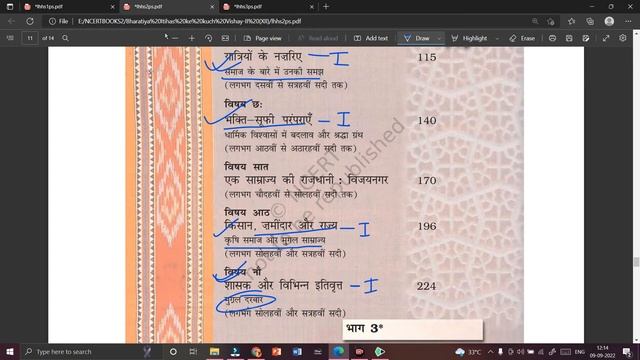Expand the Highlight color dropdown
This screenshot has width=640, height=360.
497,38
